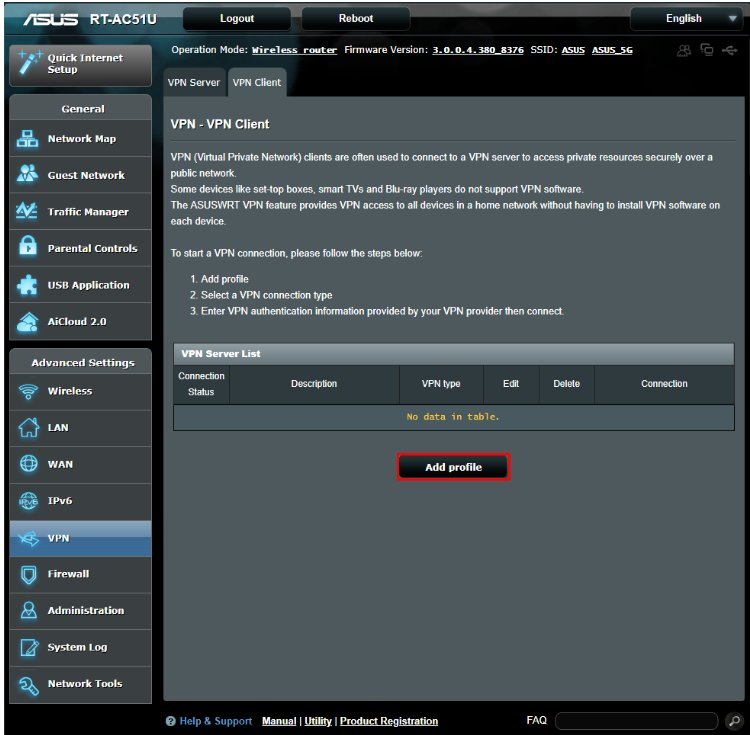This screenshot has width=750, height=735.
Task: Open Traffic Manager menu item
Action: [80, 211]
